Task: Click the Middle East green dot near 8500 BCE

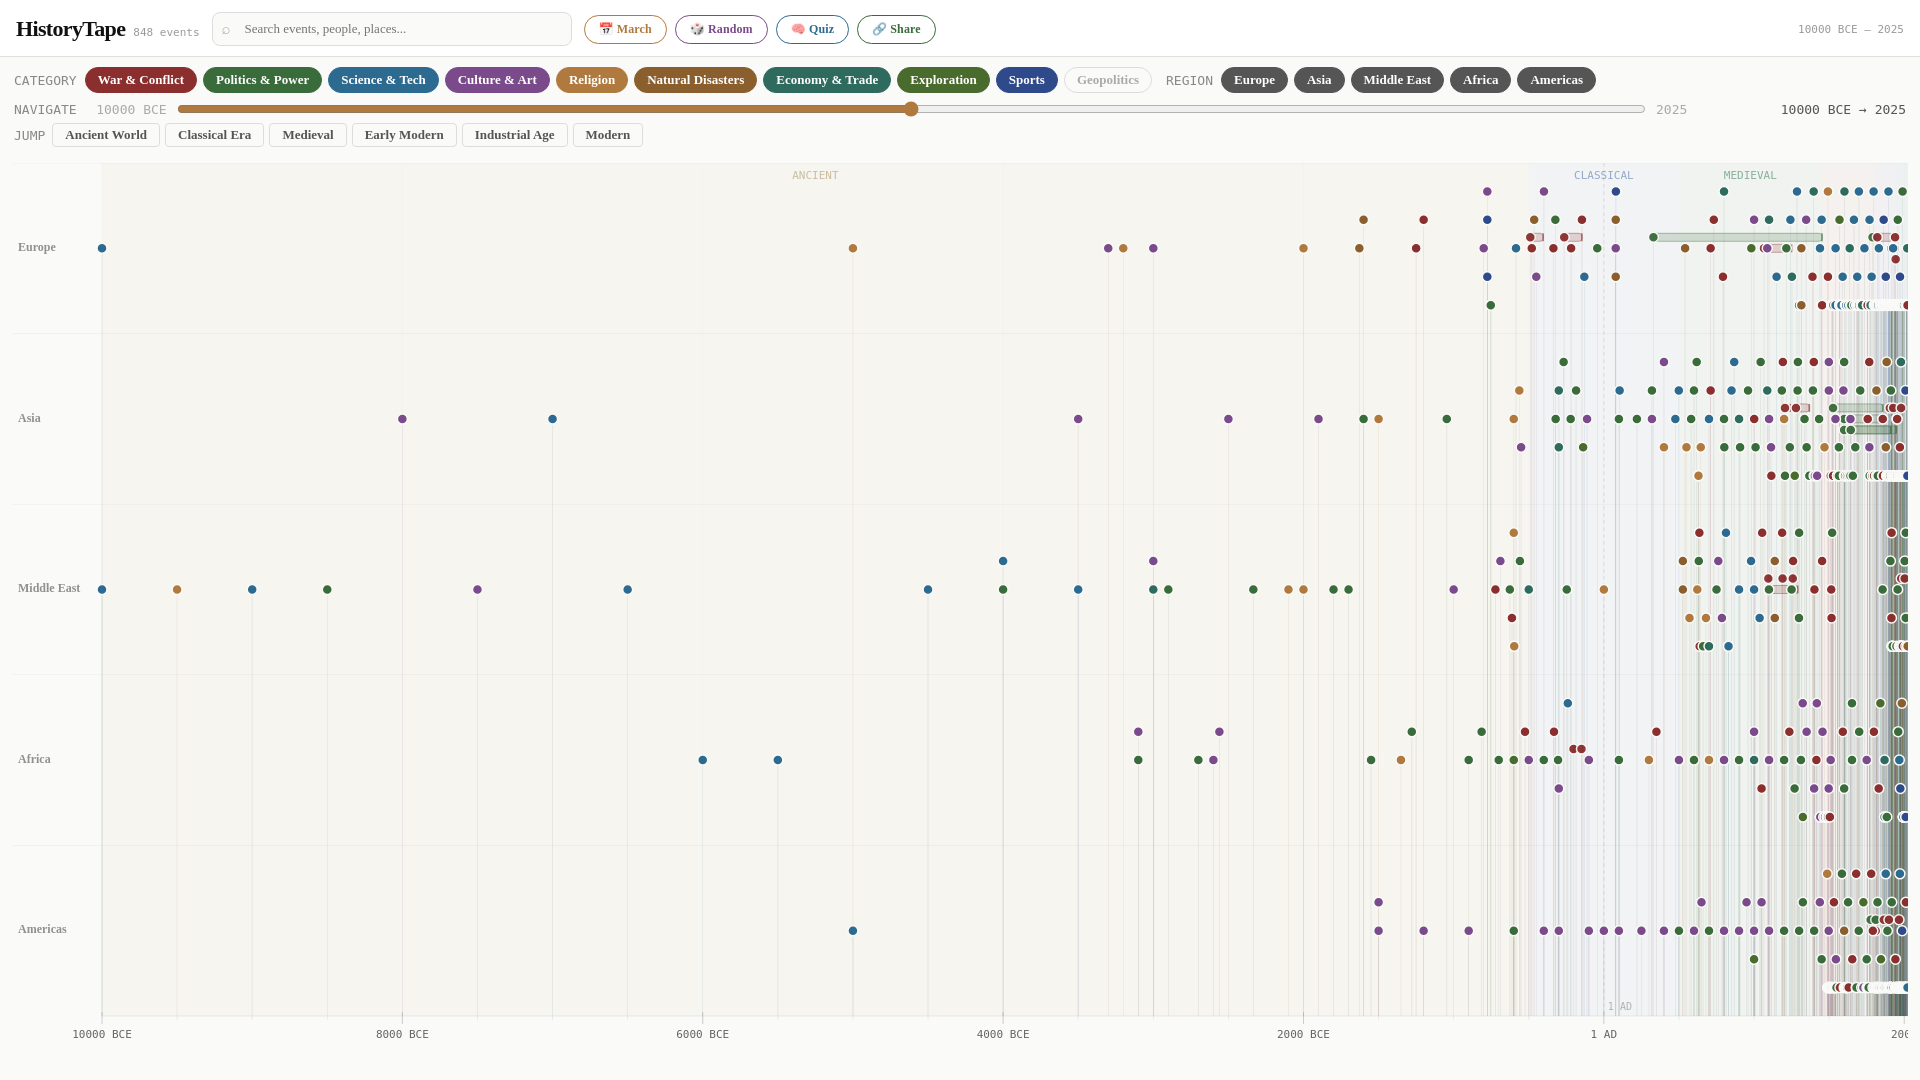Action: click(327, 590)
